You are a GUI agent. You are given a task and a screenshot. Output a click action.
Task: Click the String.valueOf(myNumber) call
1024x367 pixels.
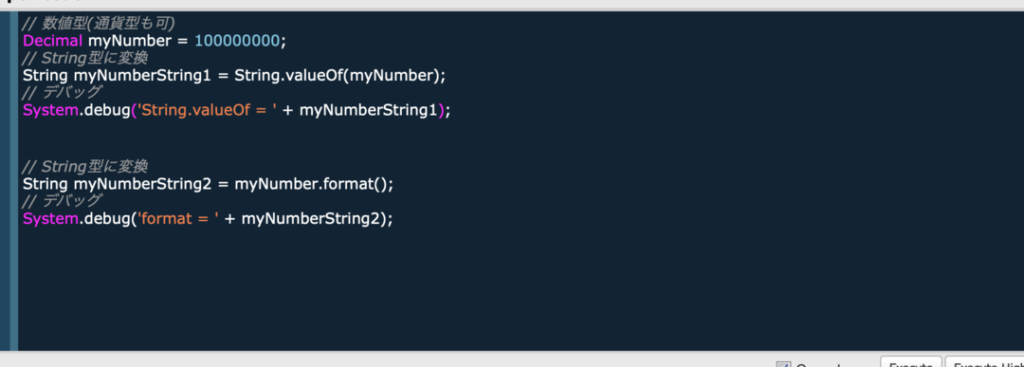coord(338,76)
